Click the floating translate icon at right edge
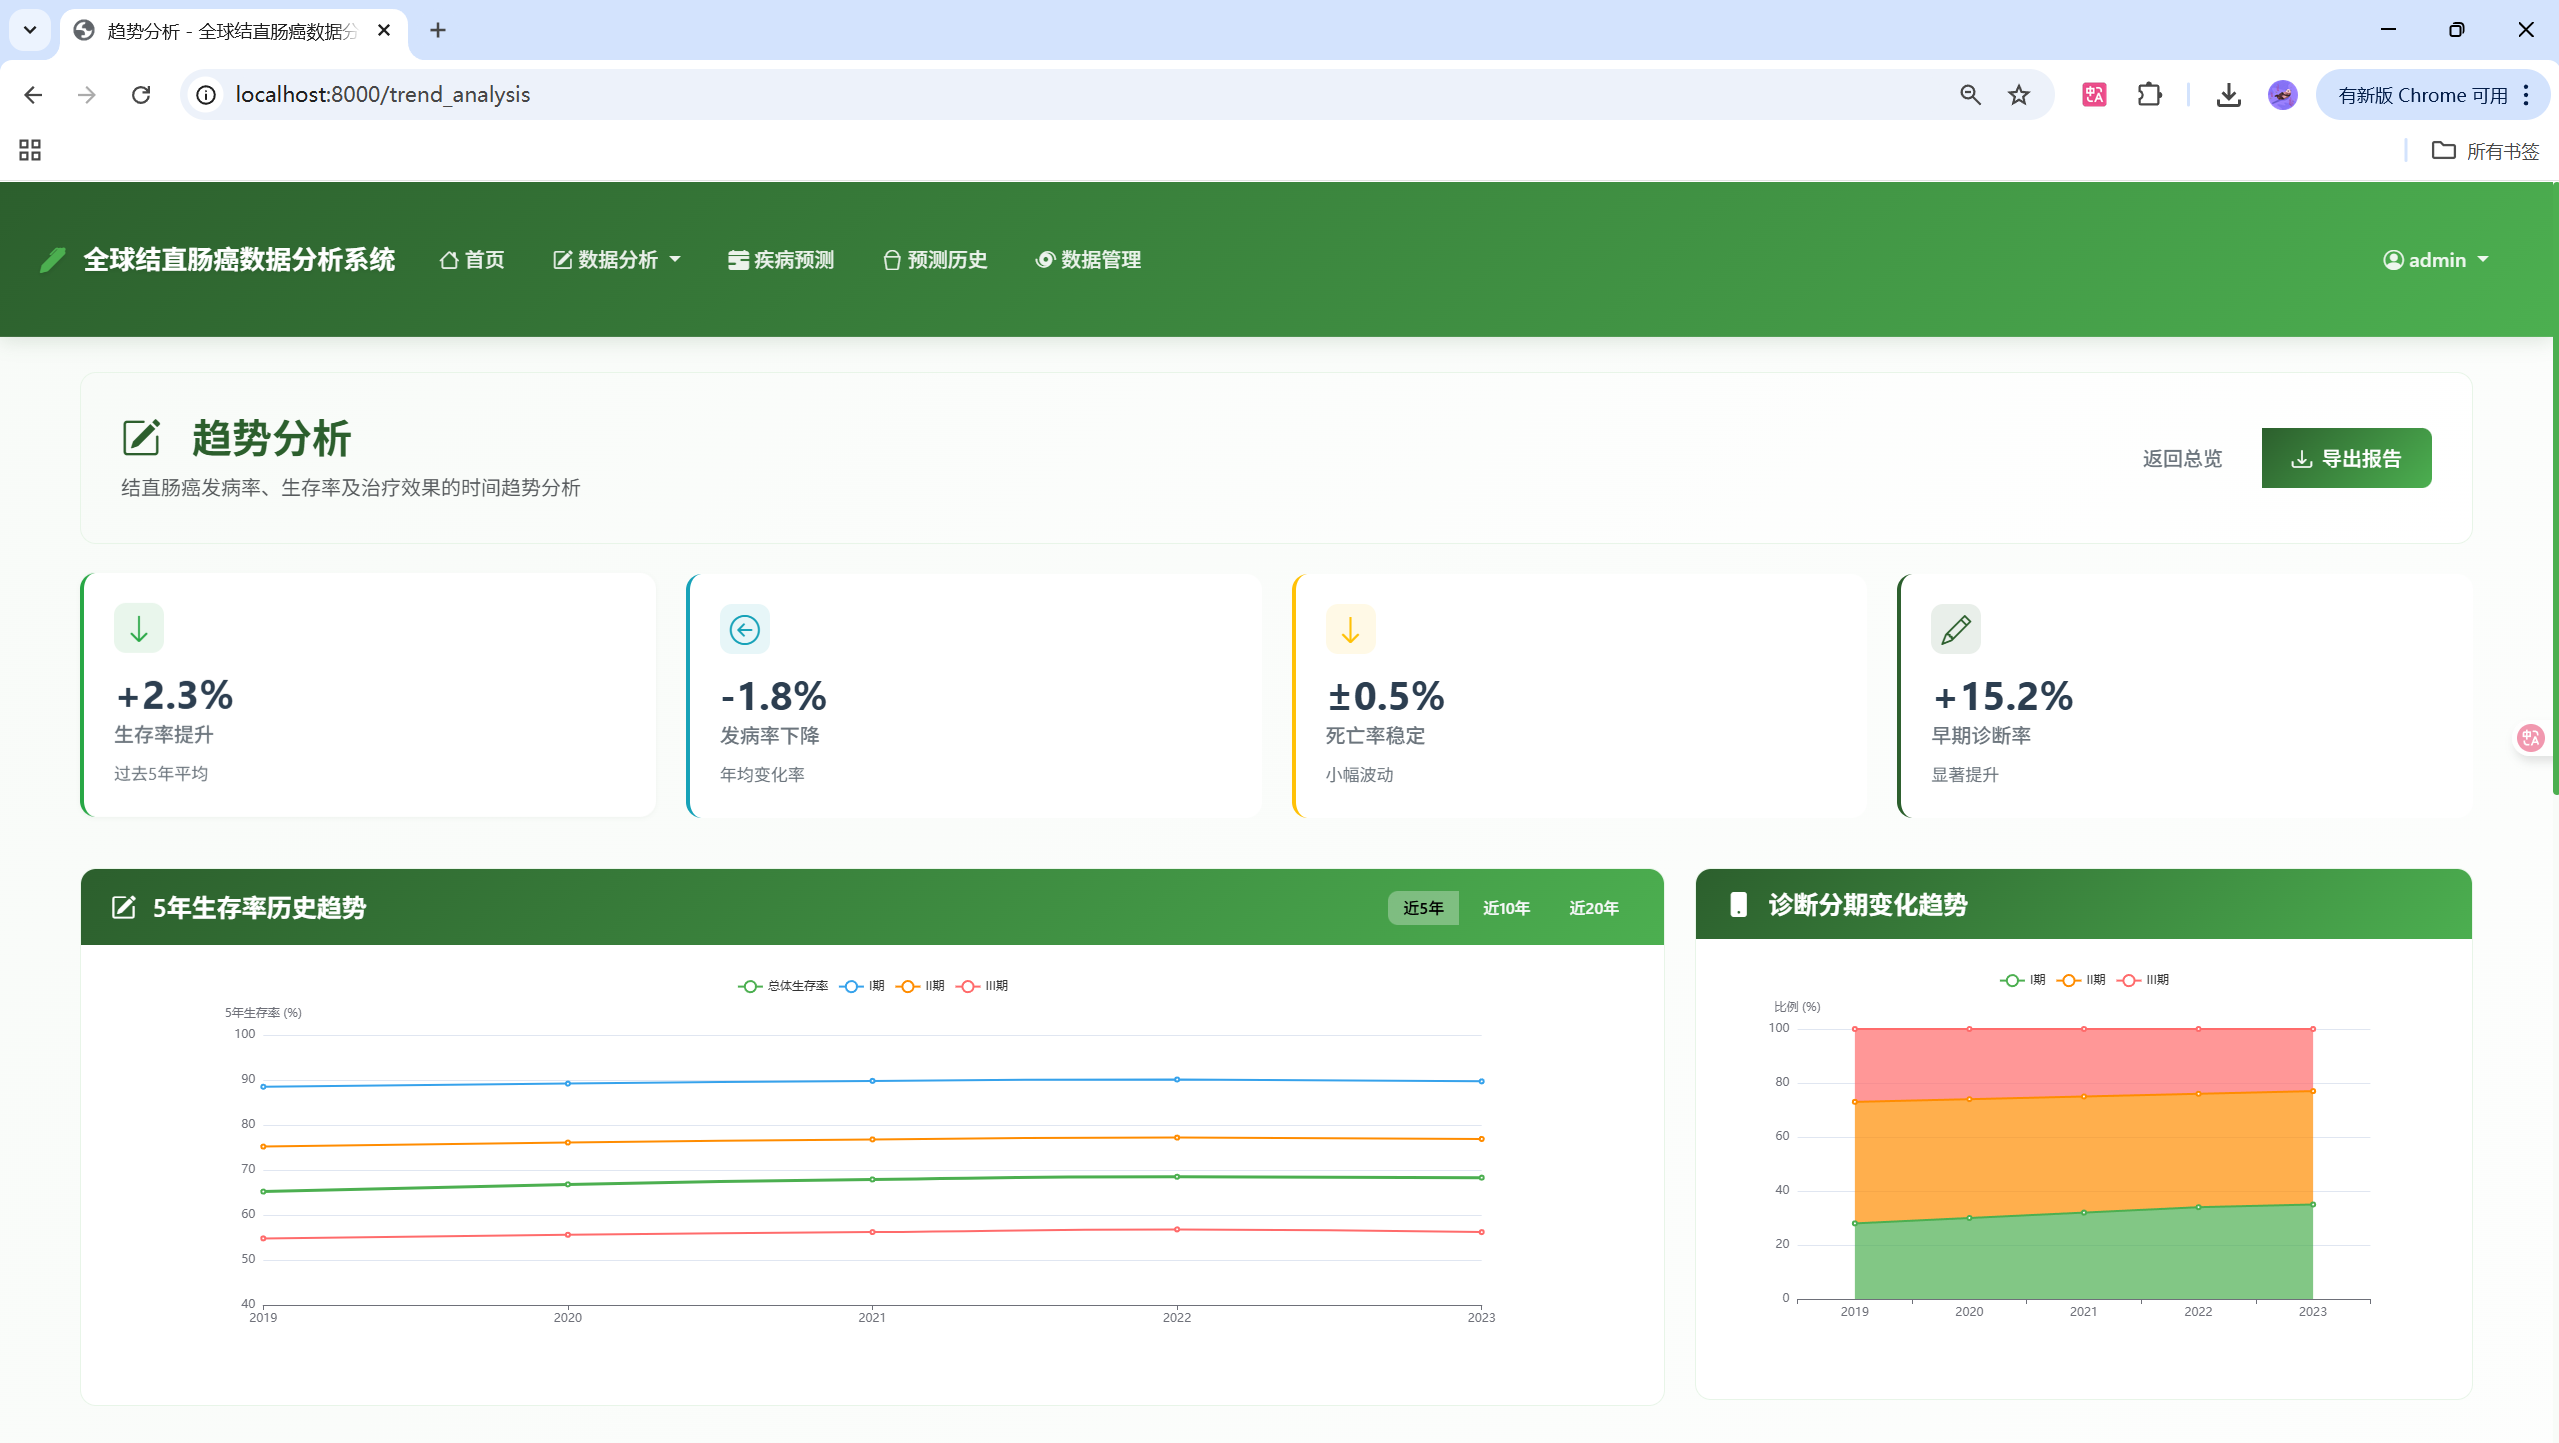This screenshot has height=1443, width=2559. [2530, 738]
